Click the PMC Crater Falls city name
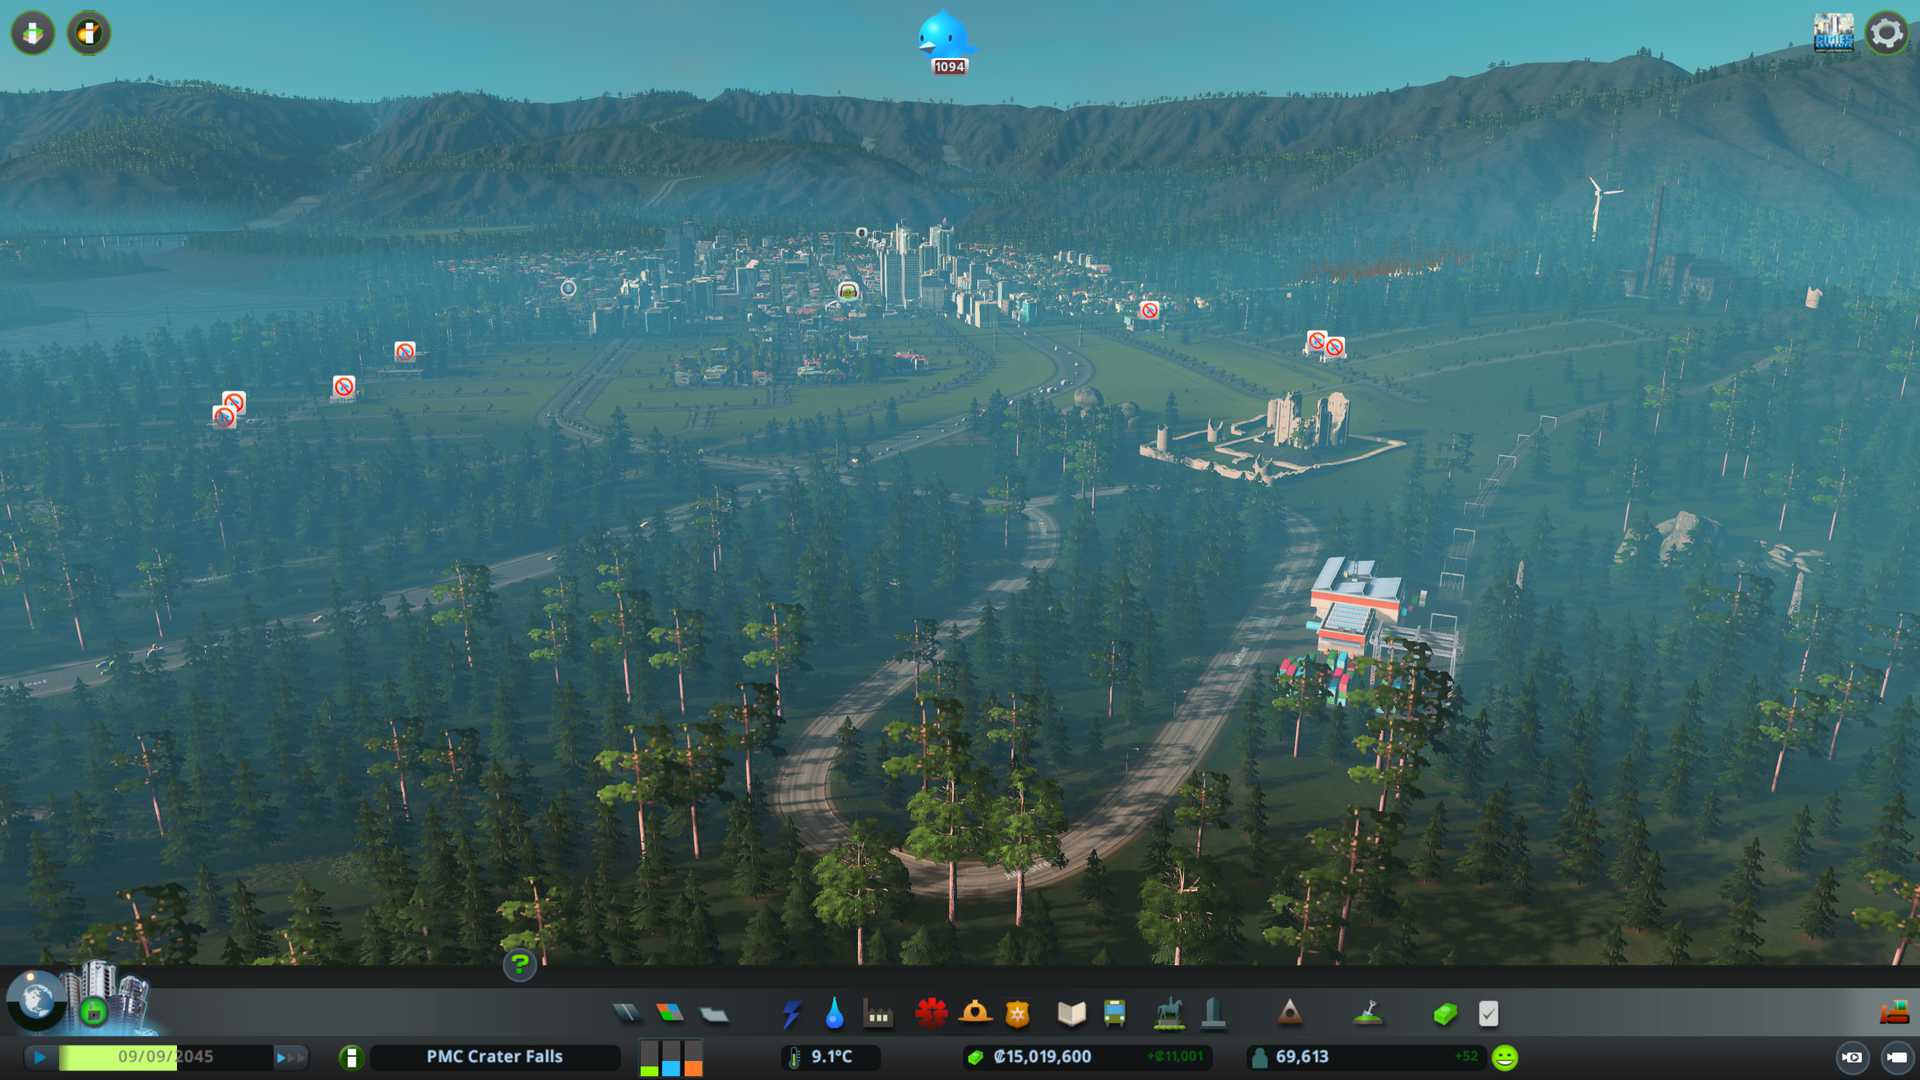This screenshot has width=1920, height=1080. pyautogui.click(x=494, y=1057)
